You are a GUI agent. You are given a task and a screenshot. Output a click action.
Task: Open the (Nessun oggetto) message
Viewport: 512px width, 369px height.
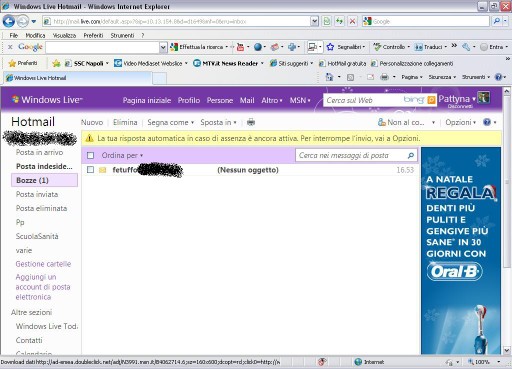248,170
